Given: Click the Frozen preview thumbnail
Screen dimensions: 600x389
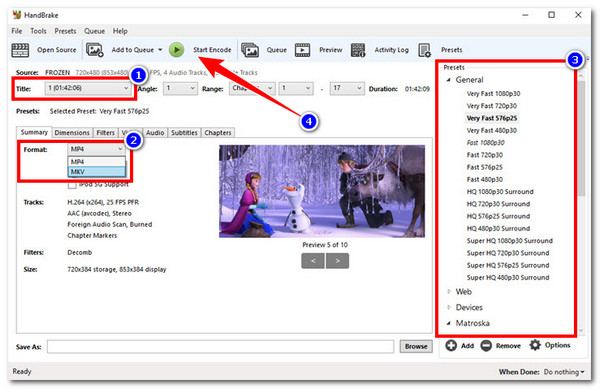Looking at the screenshot, I should click(x=322, y=191).
